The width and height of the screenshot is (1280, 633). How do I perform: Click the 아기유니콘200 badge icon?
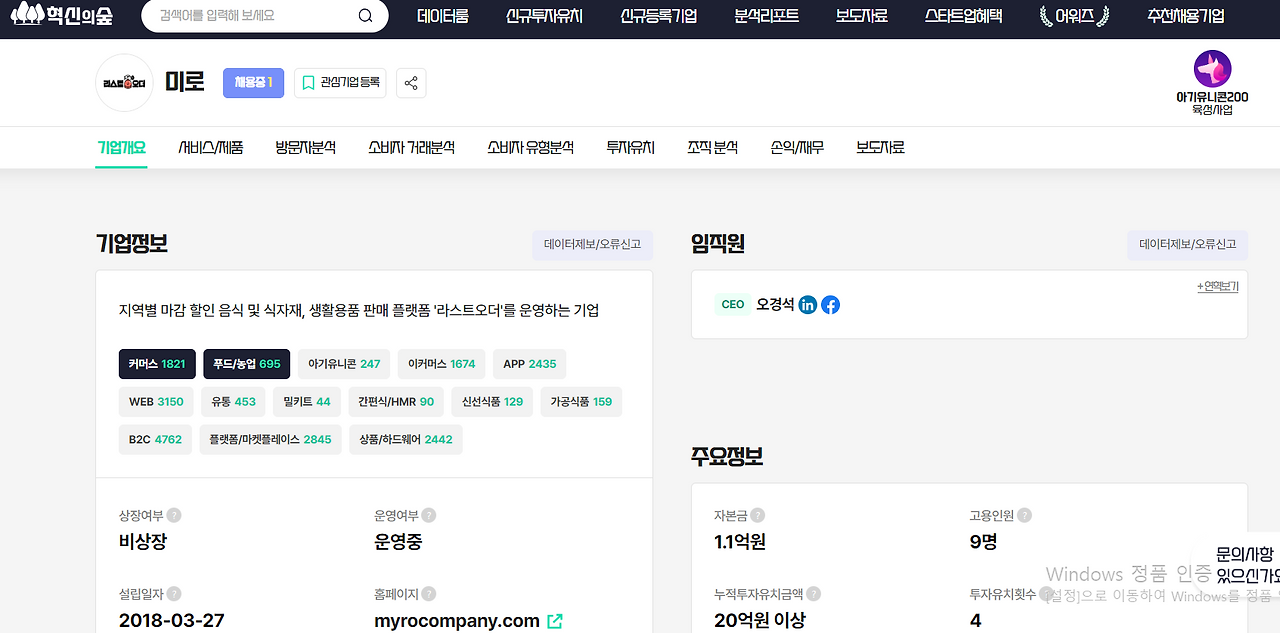point(1212,69)
